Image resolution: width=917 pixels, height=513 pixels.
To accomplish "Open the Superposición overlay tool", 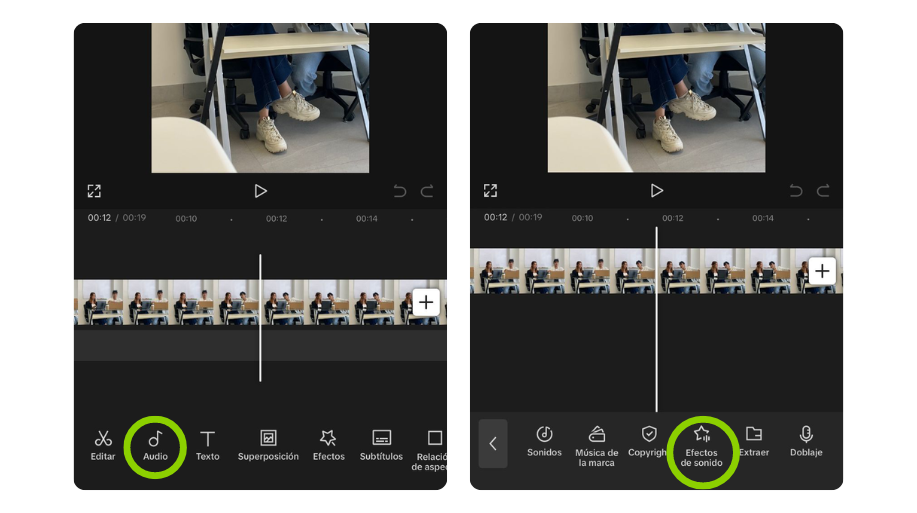I will (268, 444).
